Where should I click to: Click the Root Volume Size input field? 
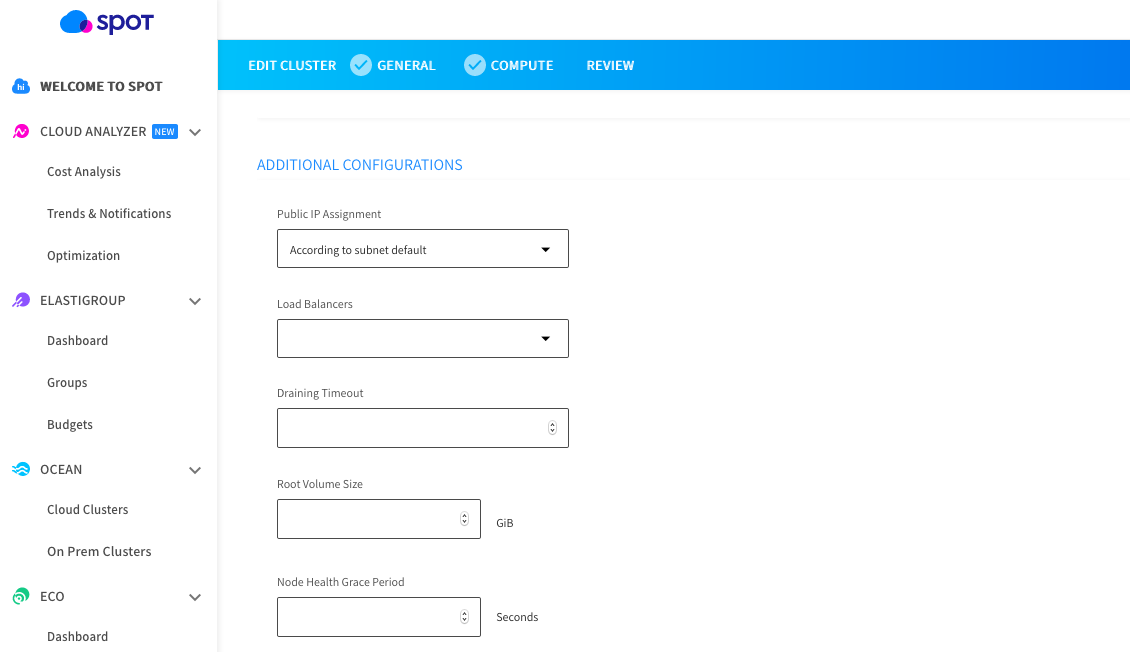tap(365, 519)
